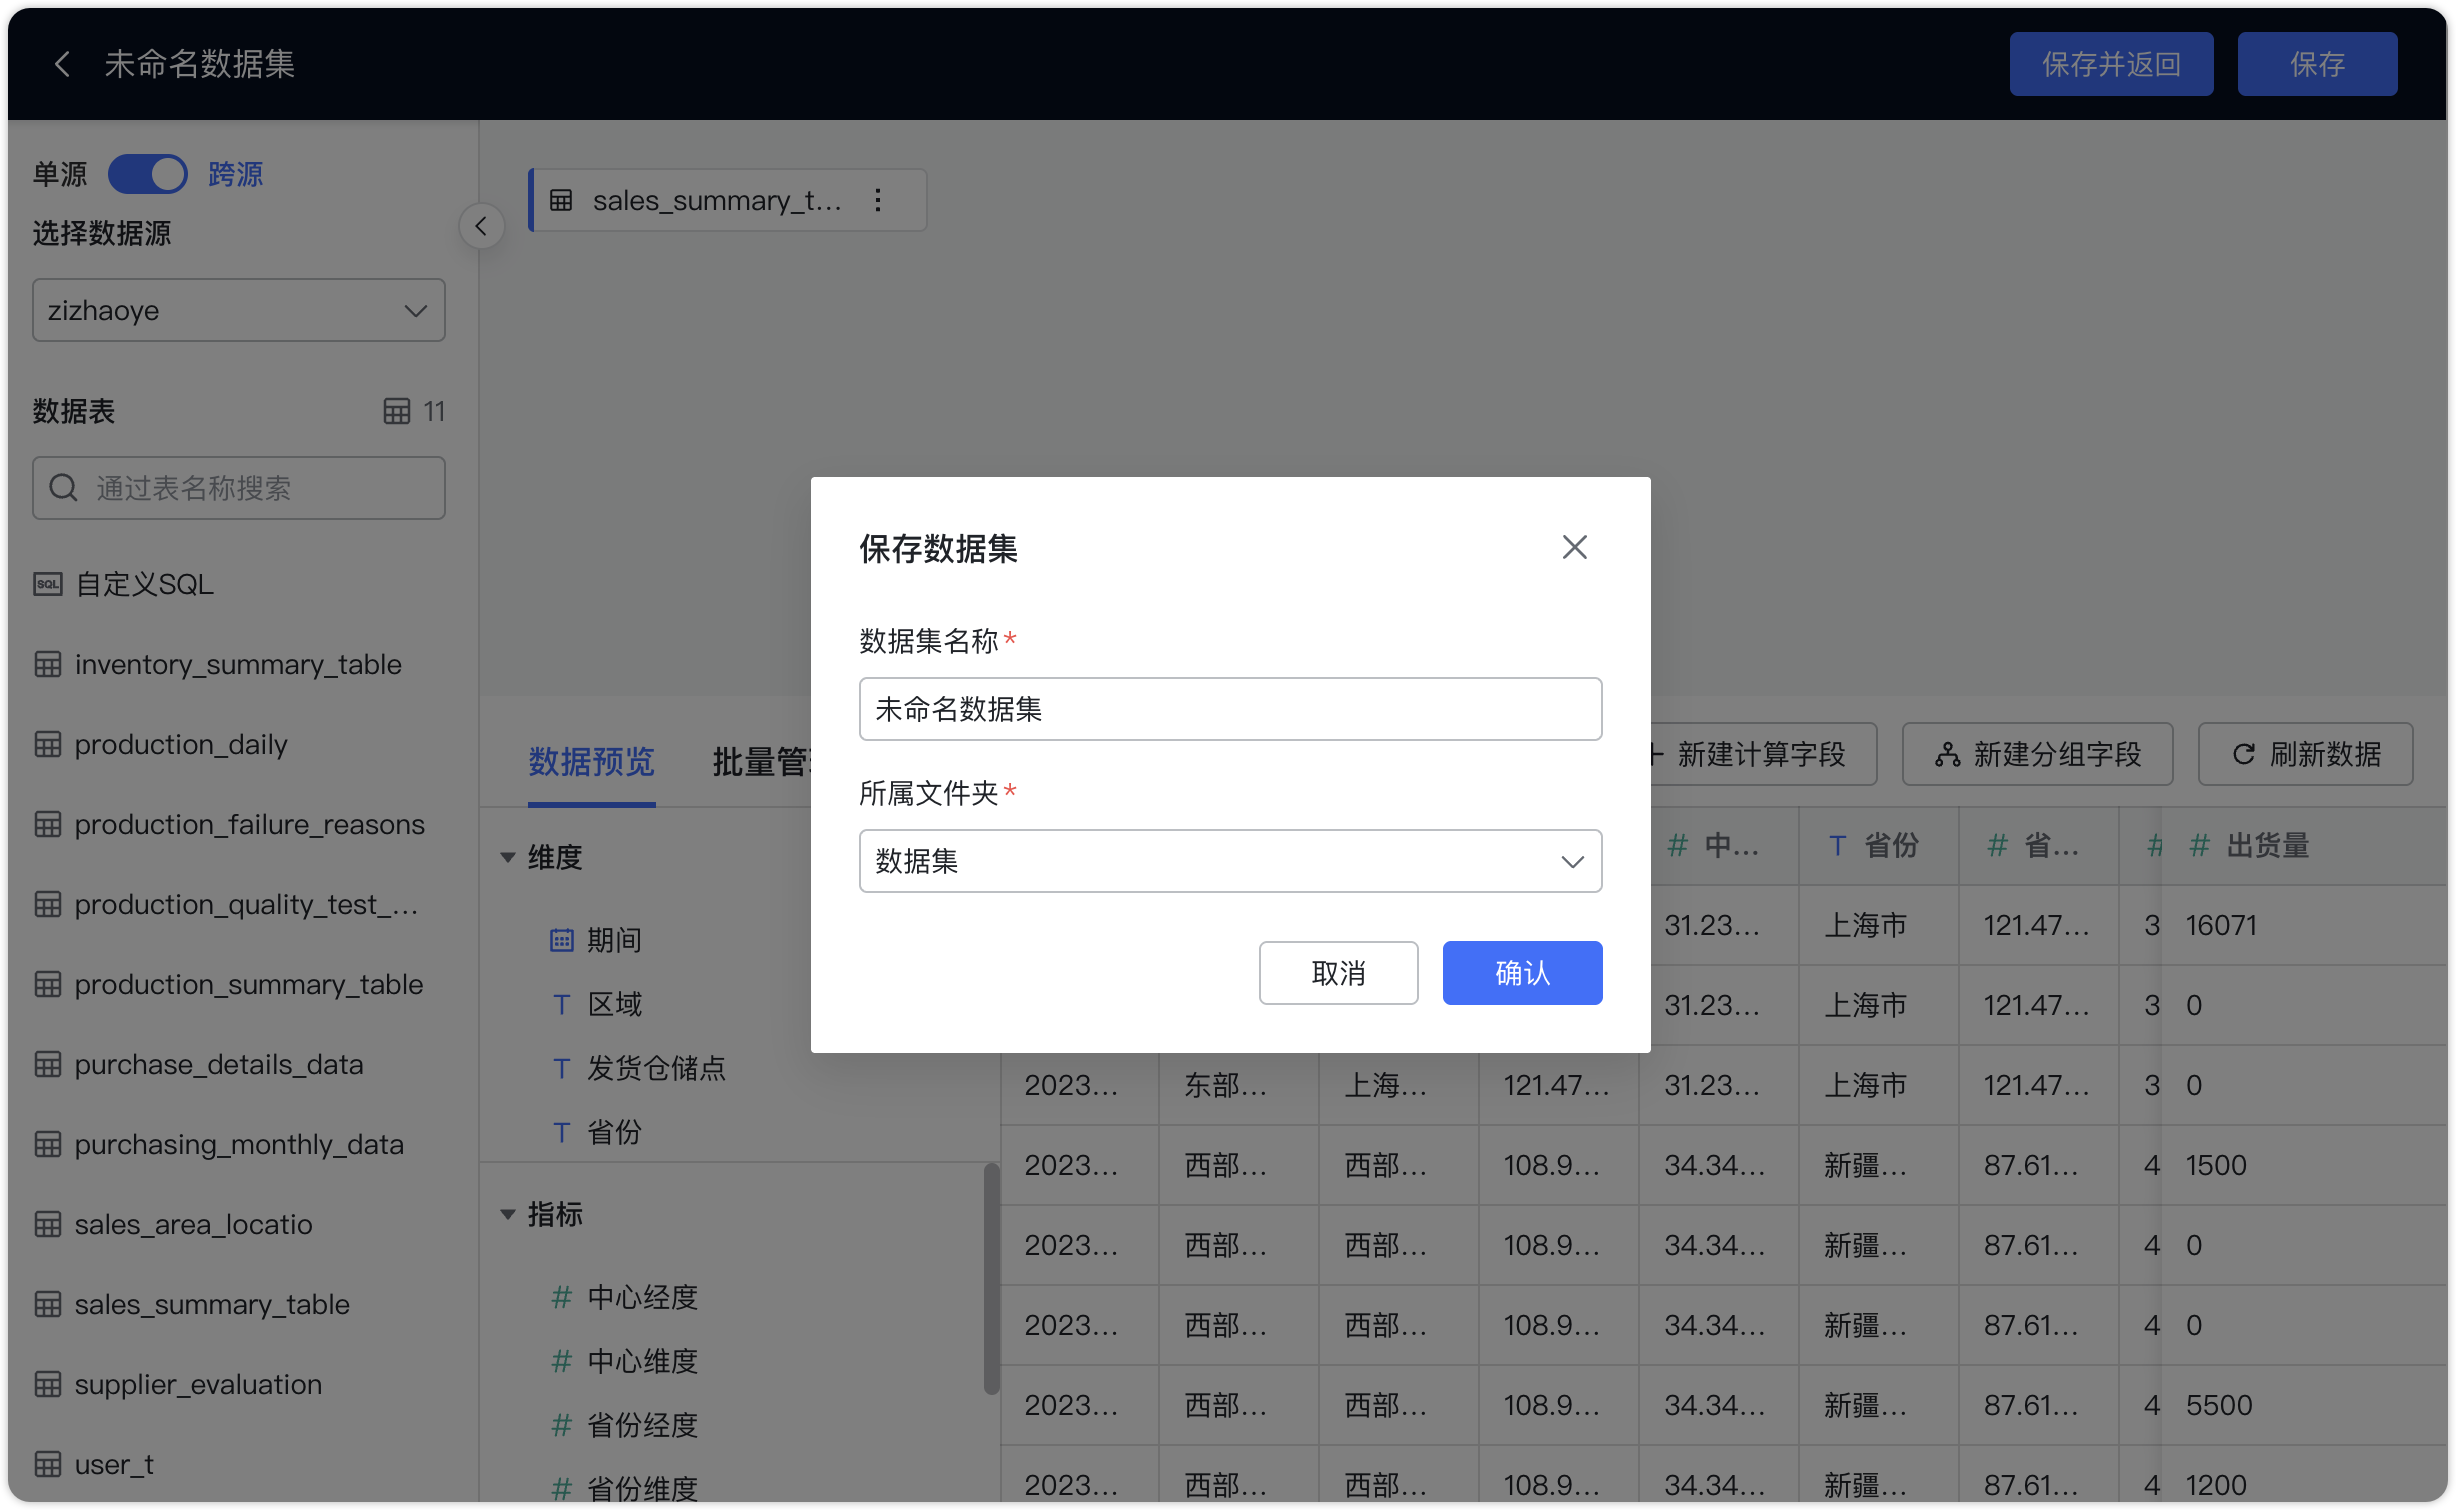
Task: Click the 省份 column header
Action: [1878, 846]
